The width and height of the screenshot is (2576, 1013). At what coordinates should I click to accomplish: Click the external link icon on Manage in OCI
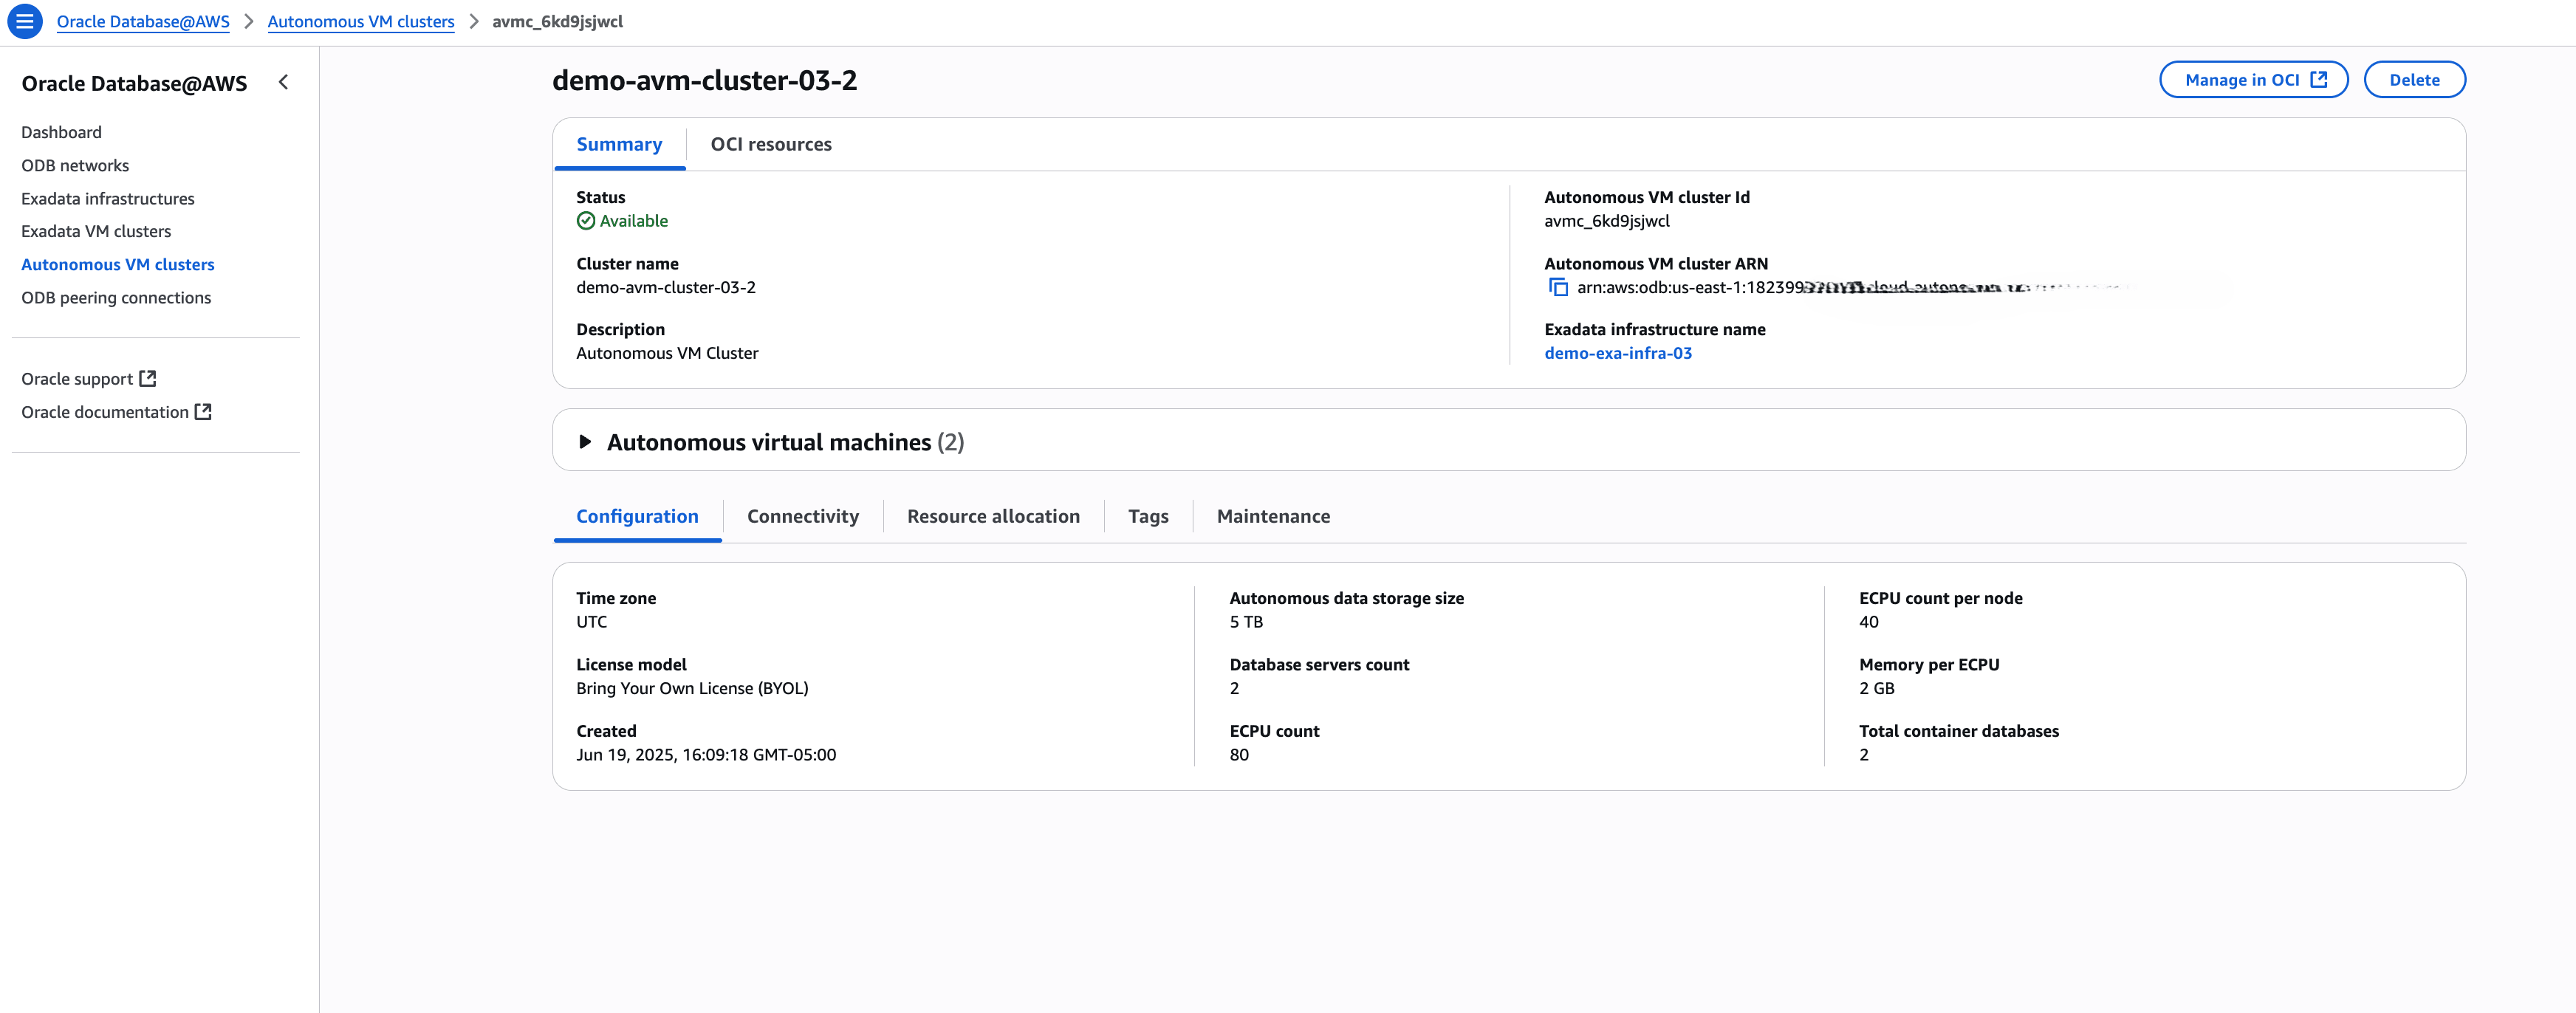pyautogui.click(x=2320, y=79)
